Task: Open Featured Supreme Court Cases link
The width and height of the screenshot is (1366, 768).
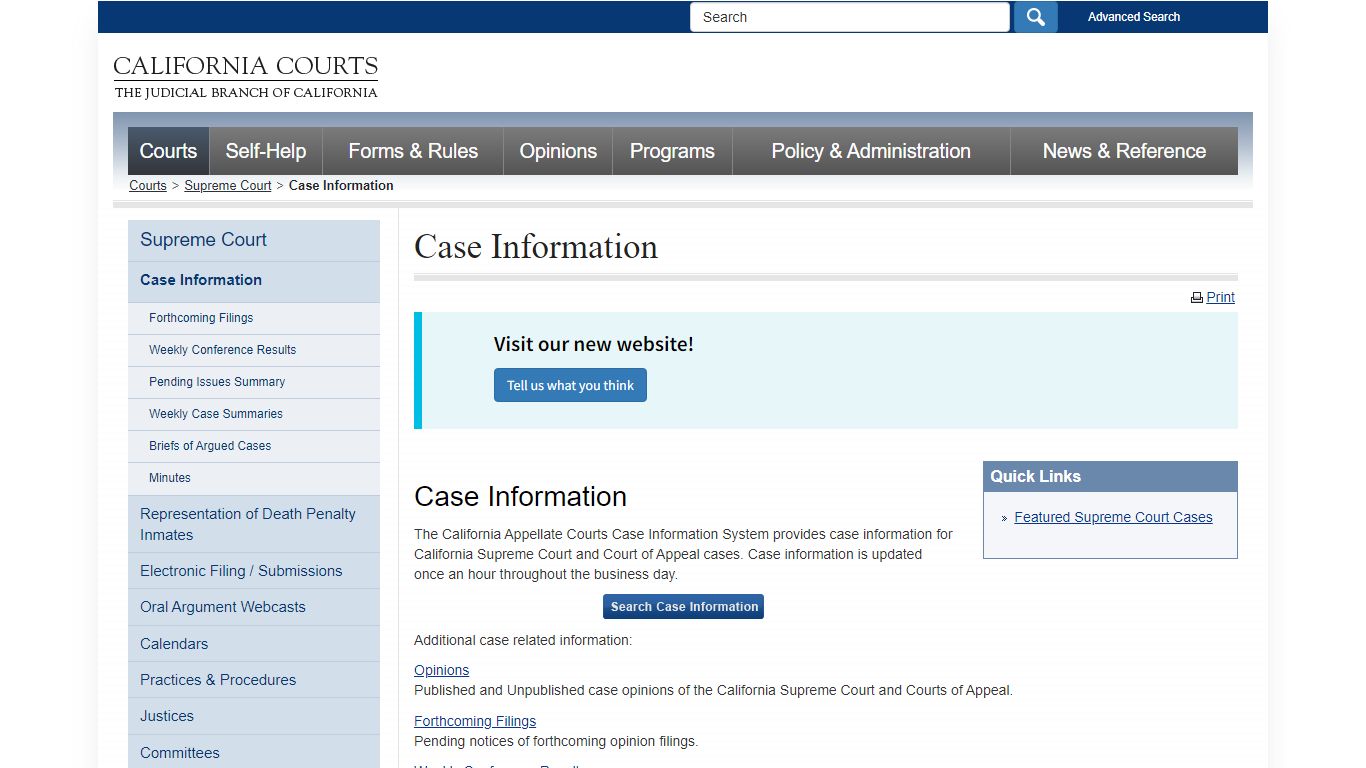Action: 1113,517
